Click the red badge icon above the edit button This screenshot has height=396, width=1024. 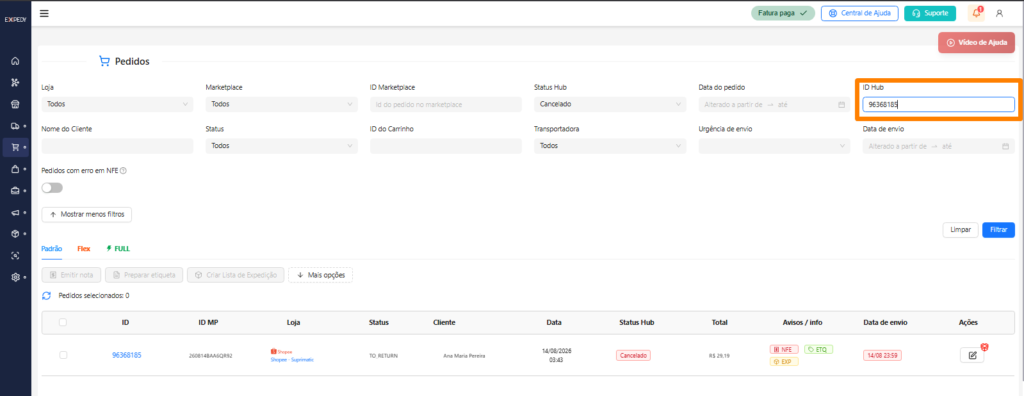tap(984, 347)
